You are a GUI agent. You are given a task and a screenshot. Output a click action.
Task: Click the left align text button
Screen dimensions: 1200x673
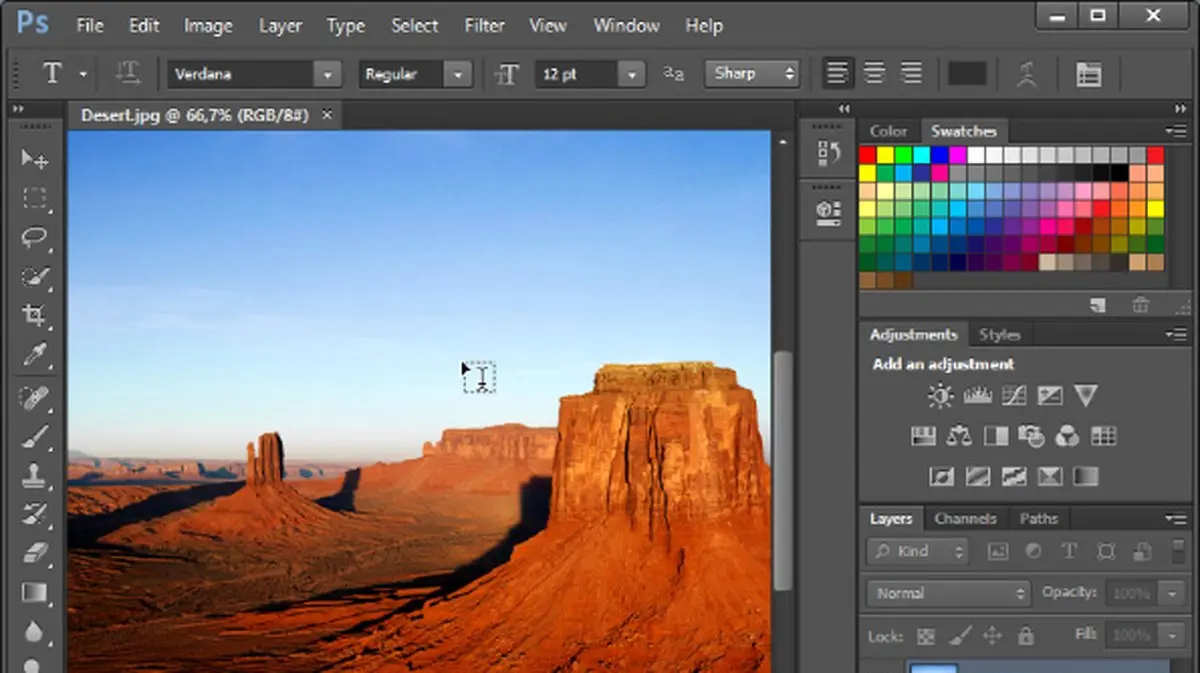pyautogui.click(x=837, y=73)
